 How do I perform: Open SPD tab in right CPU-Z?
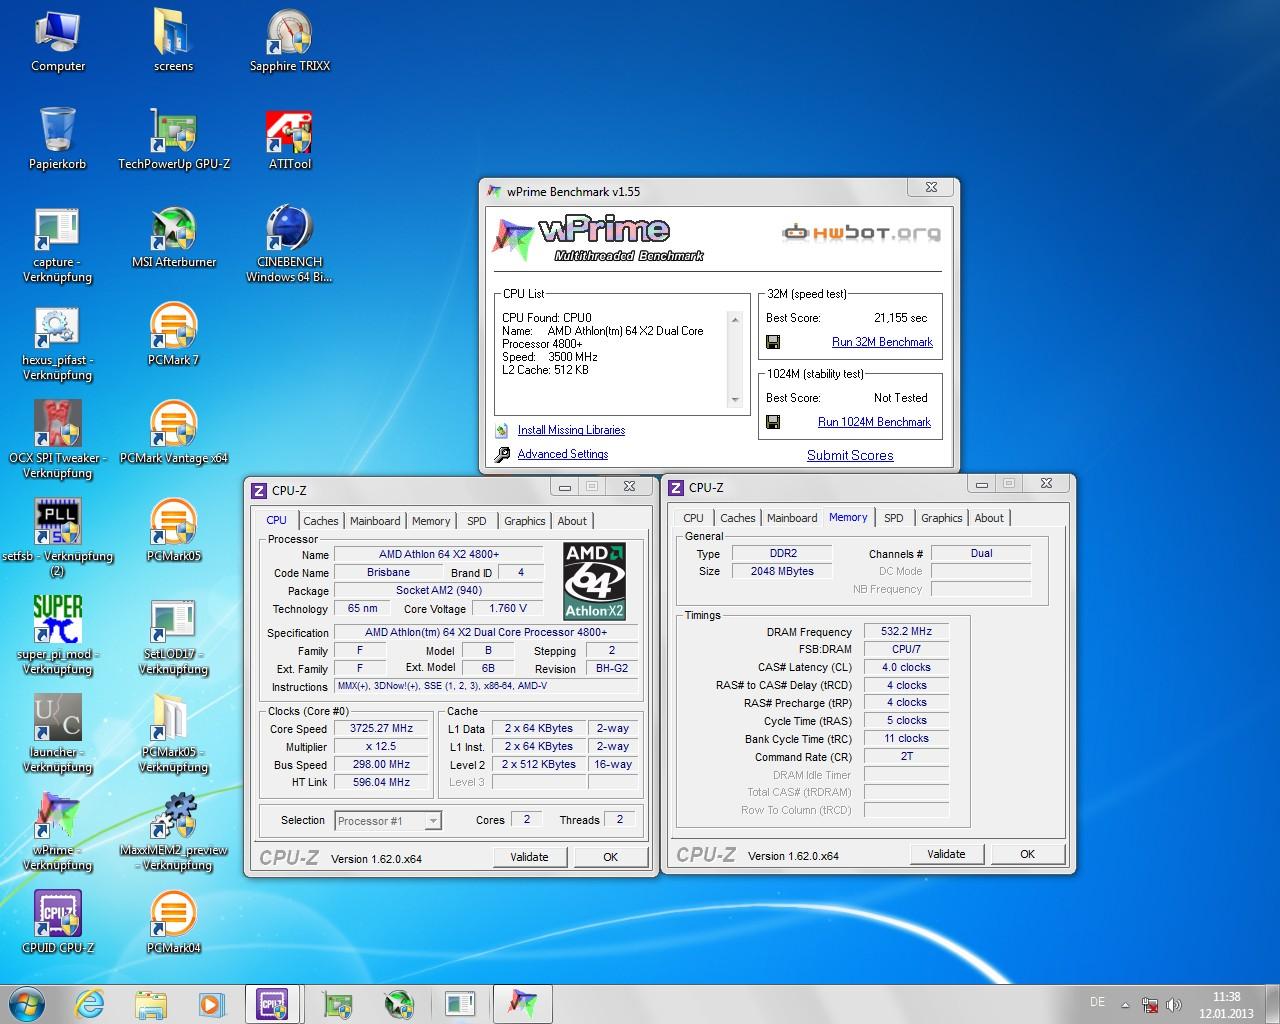(894, 518)
